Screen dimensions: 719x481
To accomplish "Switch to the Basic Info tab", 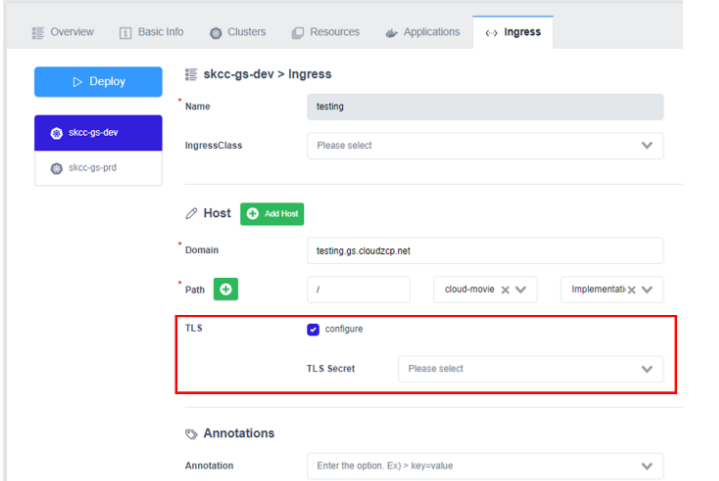I will click(x=151, y=32).
